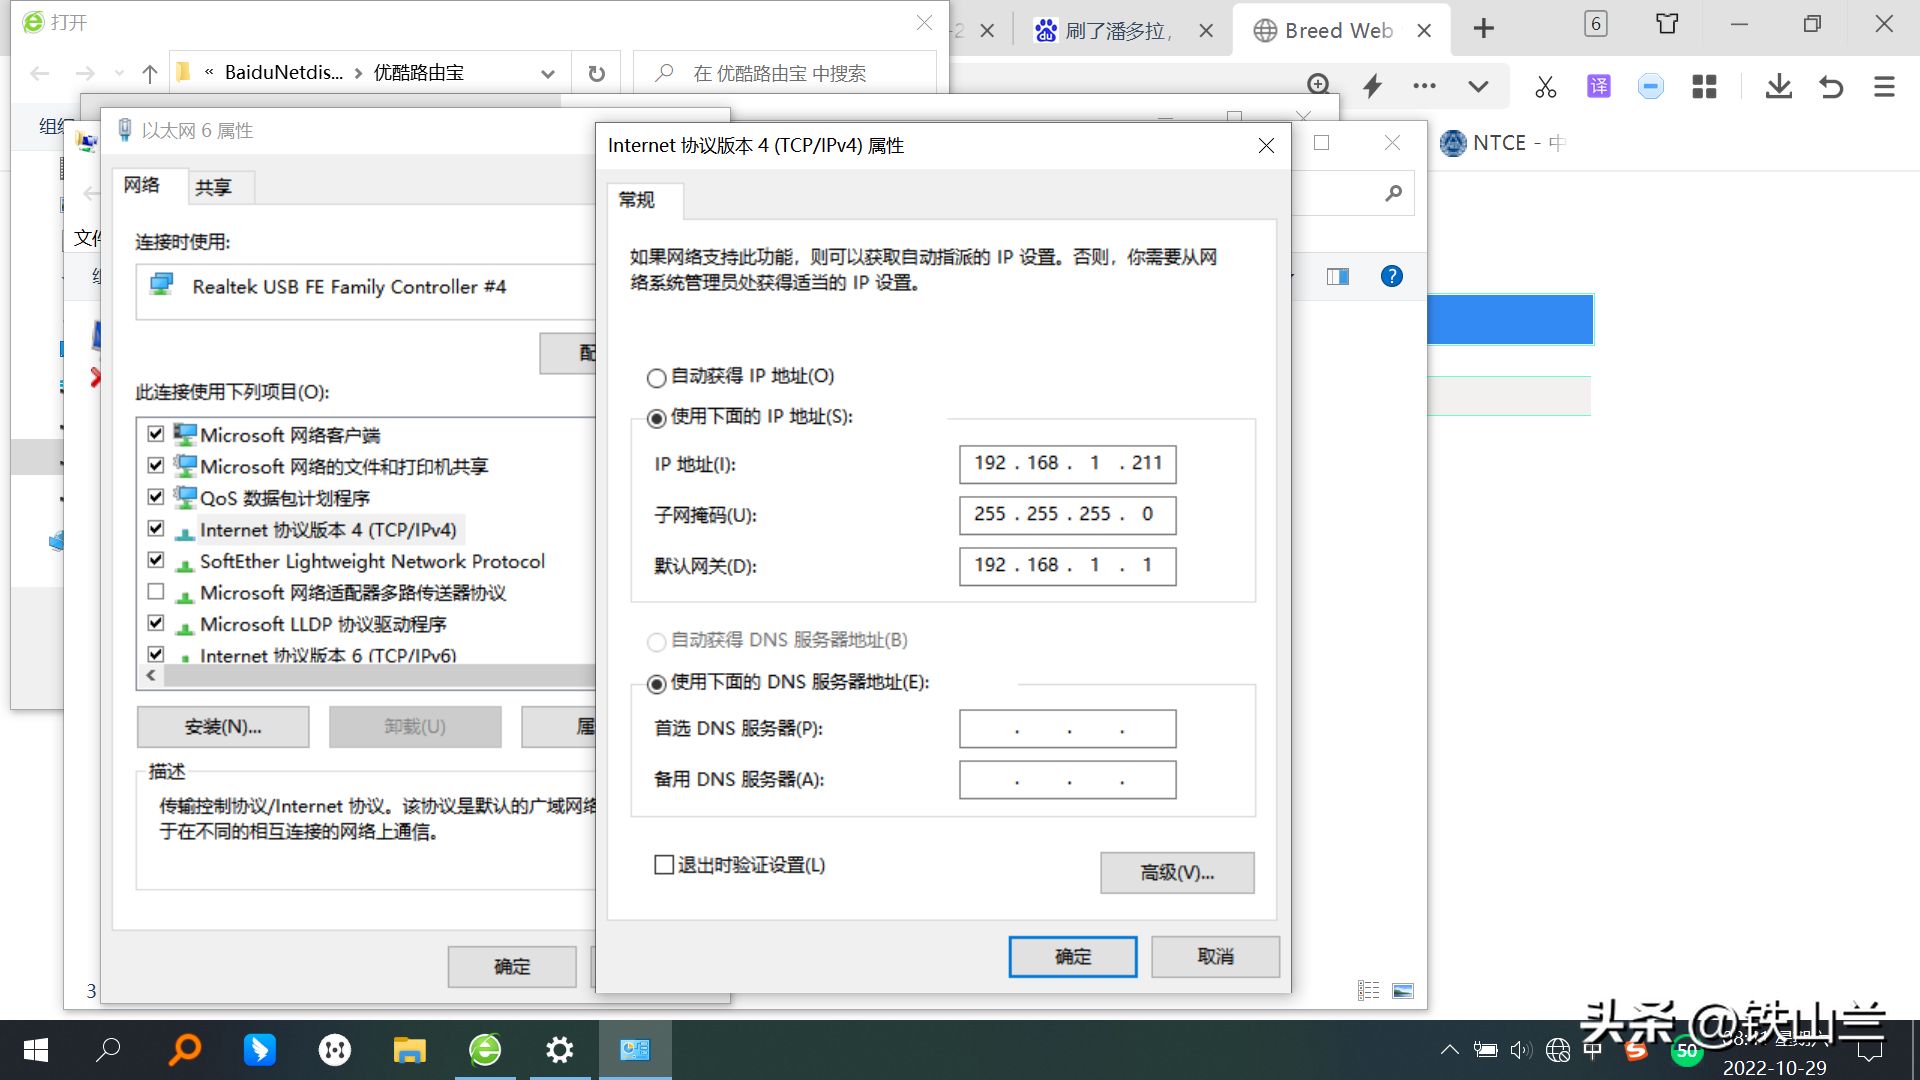This screenshot has height=1080, width=1920.
Task: Confirm IPv4 properties with 确定
Action: (1073, 957)
